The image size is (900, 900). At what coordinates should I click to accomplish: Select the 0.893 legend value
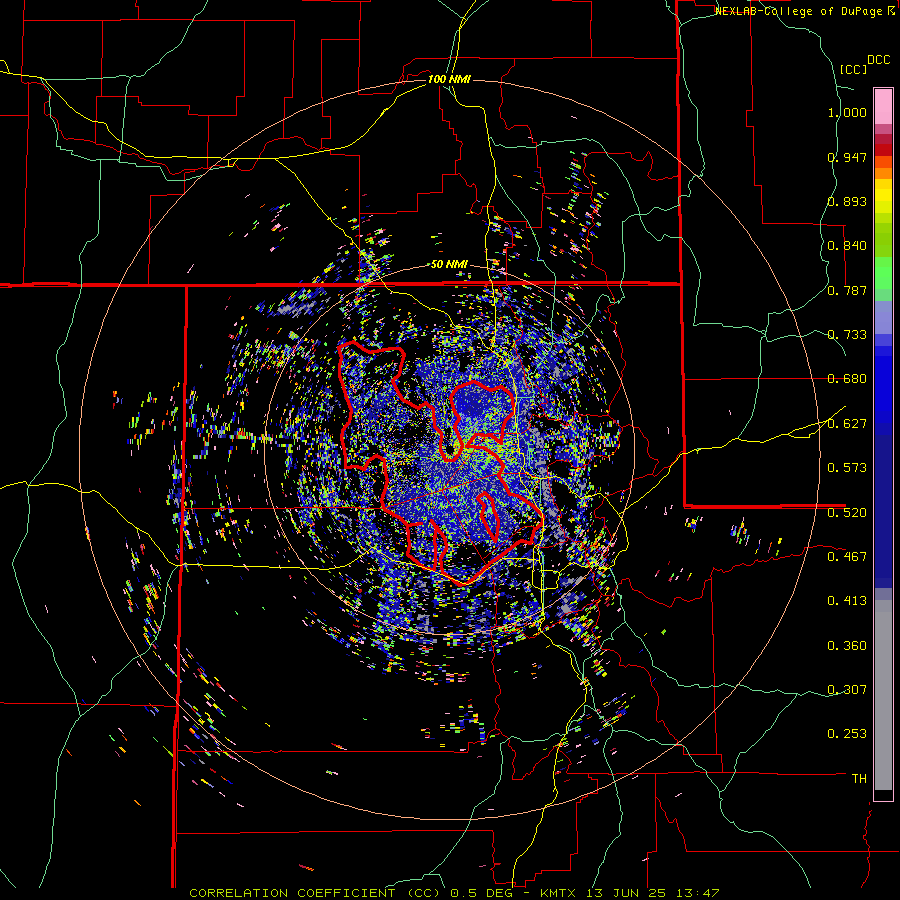tap(847, 201)
